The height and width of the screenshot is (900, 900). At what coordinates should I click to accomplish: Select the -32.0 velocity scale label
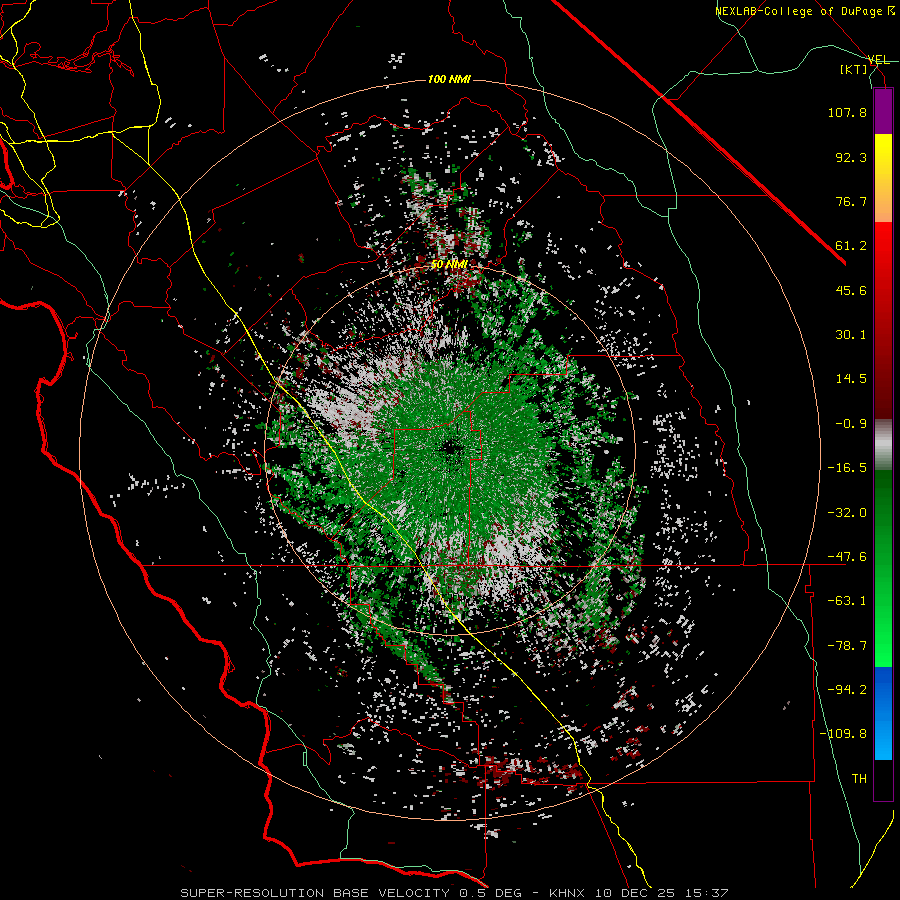[847, 513]
